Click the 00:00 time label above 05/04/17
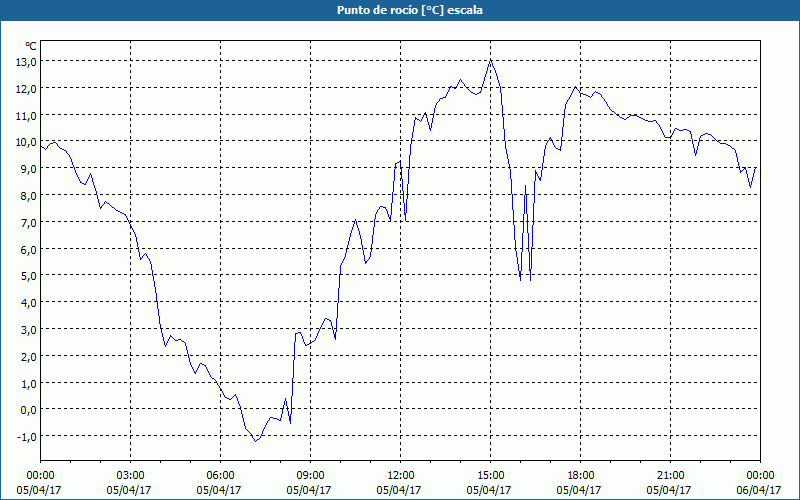Viewport: 800px width, 500px height. pyautogui.click(x=40, y=476)
